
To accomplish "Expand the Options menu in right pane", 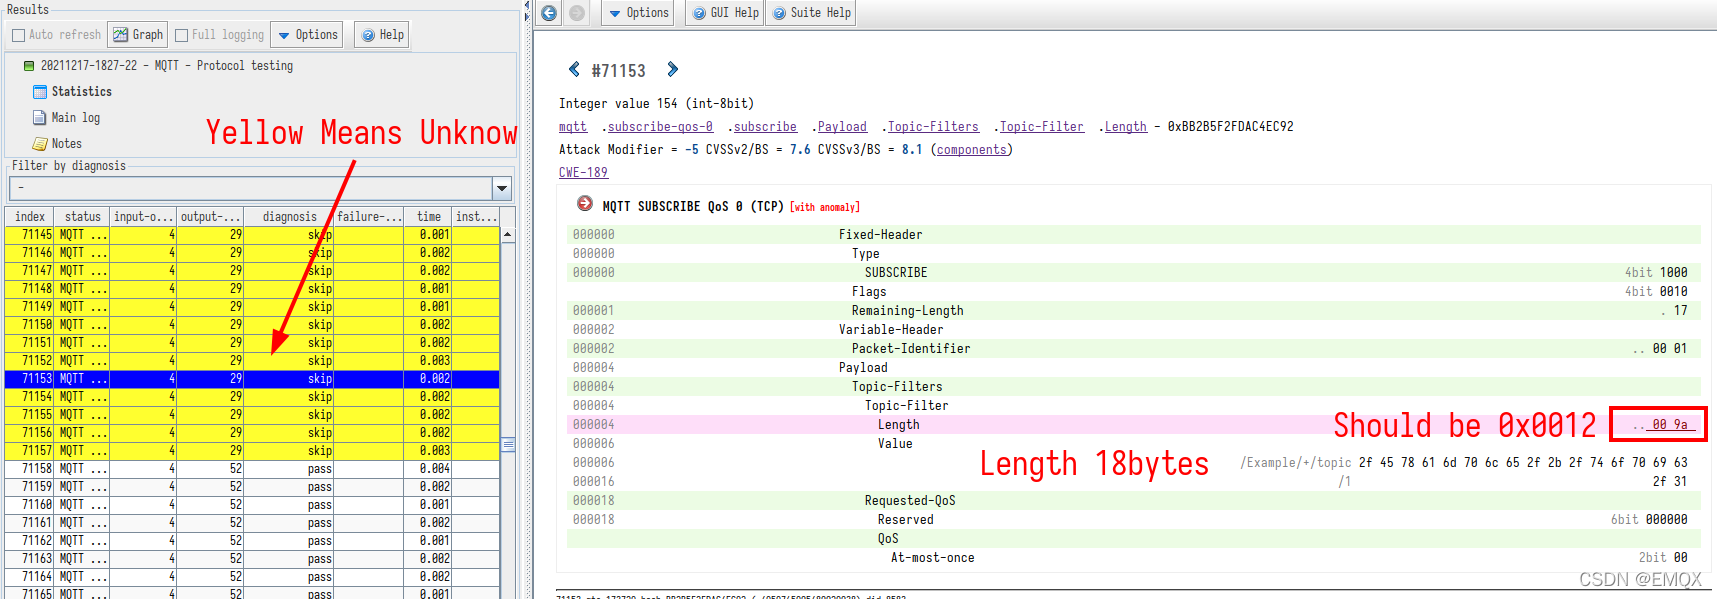I will (x=638, y=13).
